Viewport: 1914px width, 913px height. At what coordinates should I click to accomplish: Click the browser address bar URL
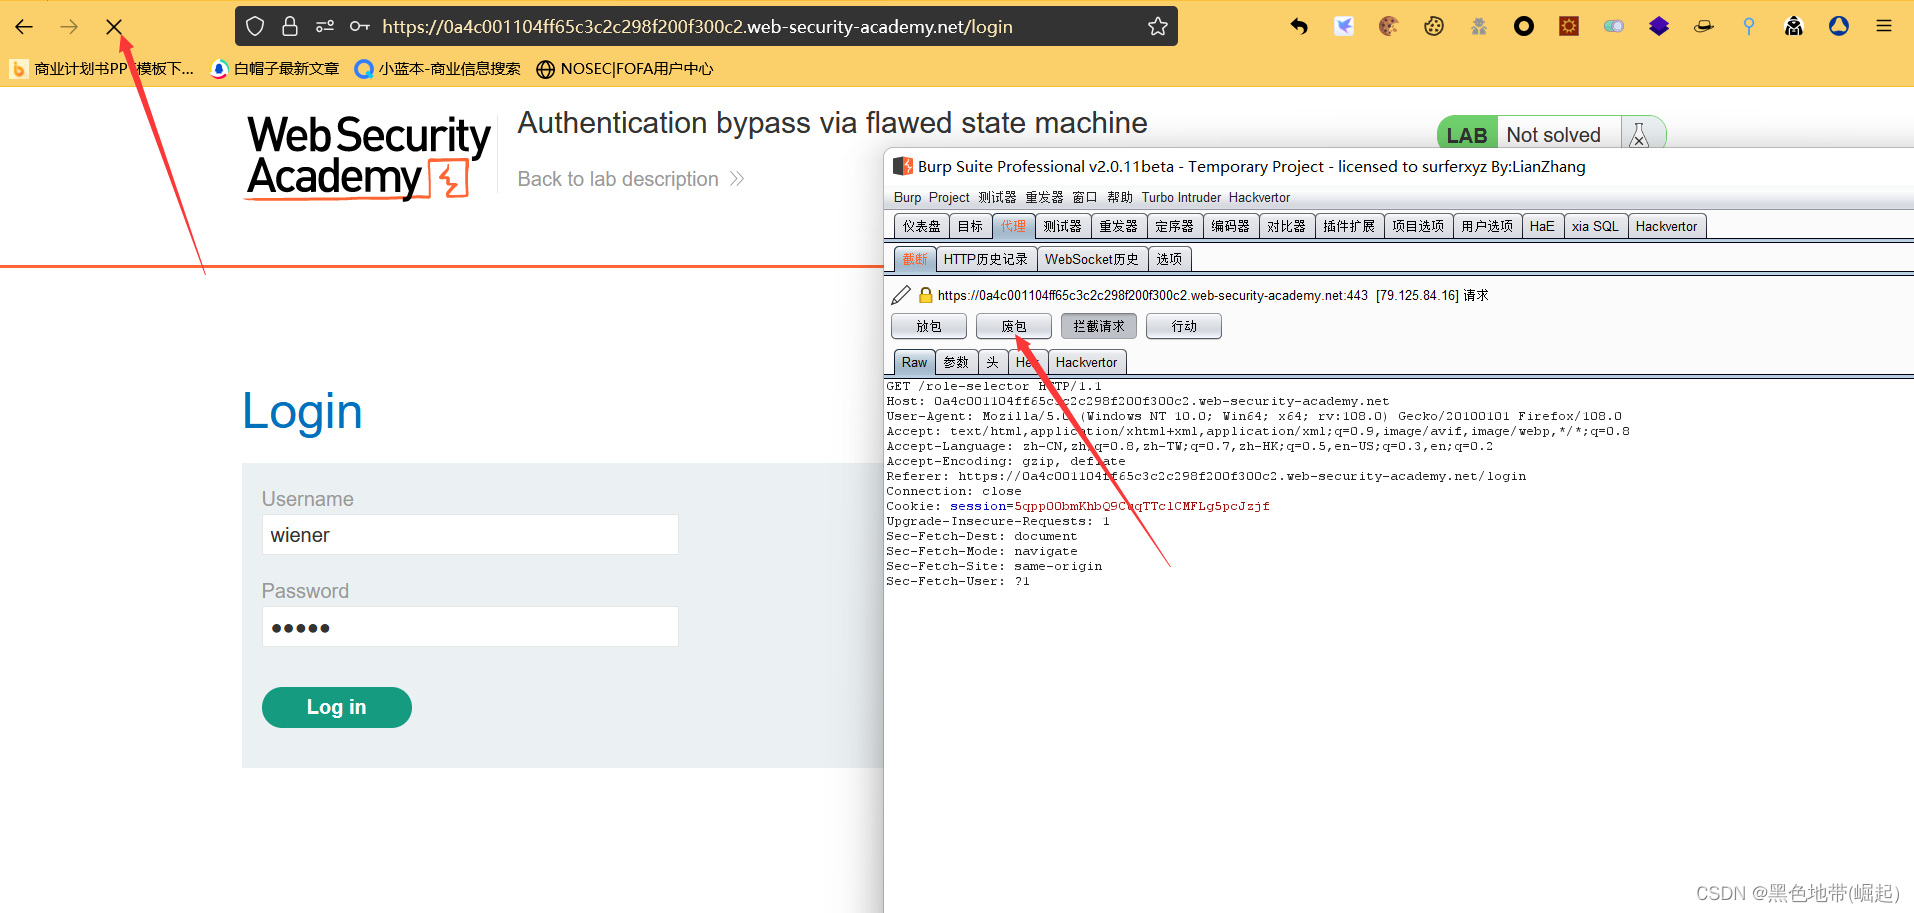tap(697, 27)
